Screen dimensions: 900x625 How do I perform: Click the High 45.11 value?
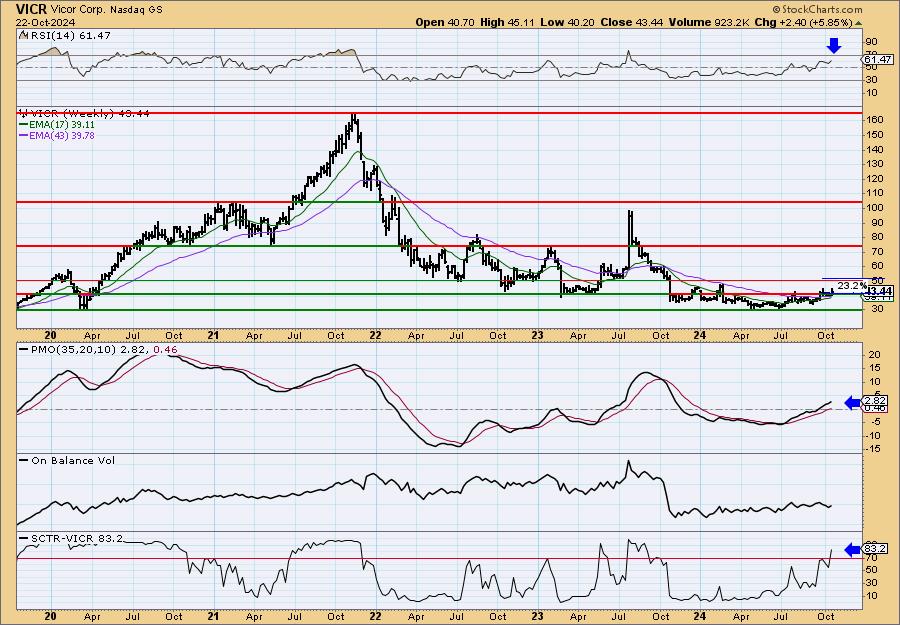[507, 22]
